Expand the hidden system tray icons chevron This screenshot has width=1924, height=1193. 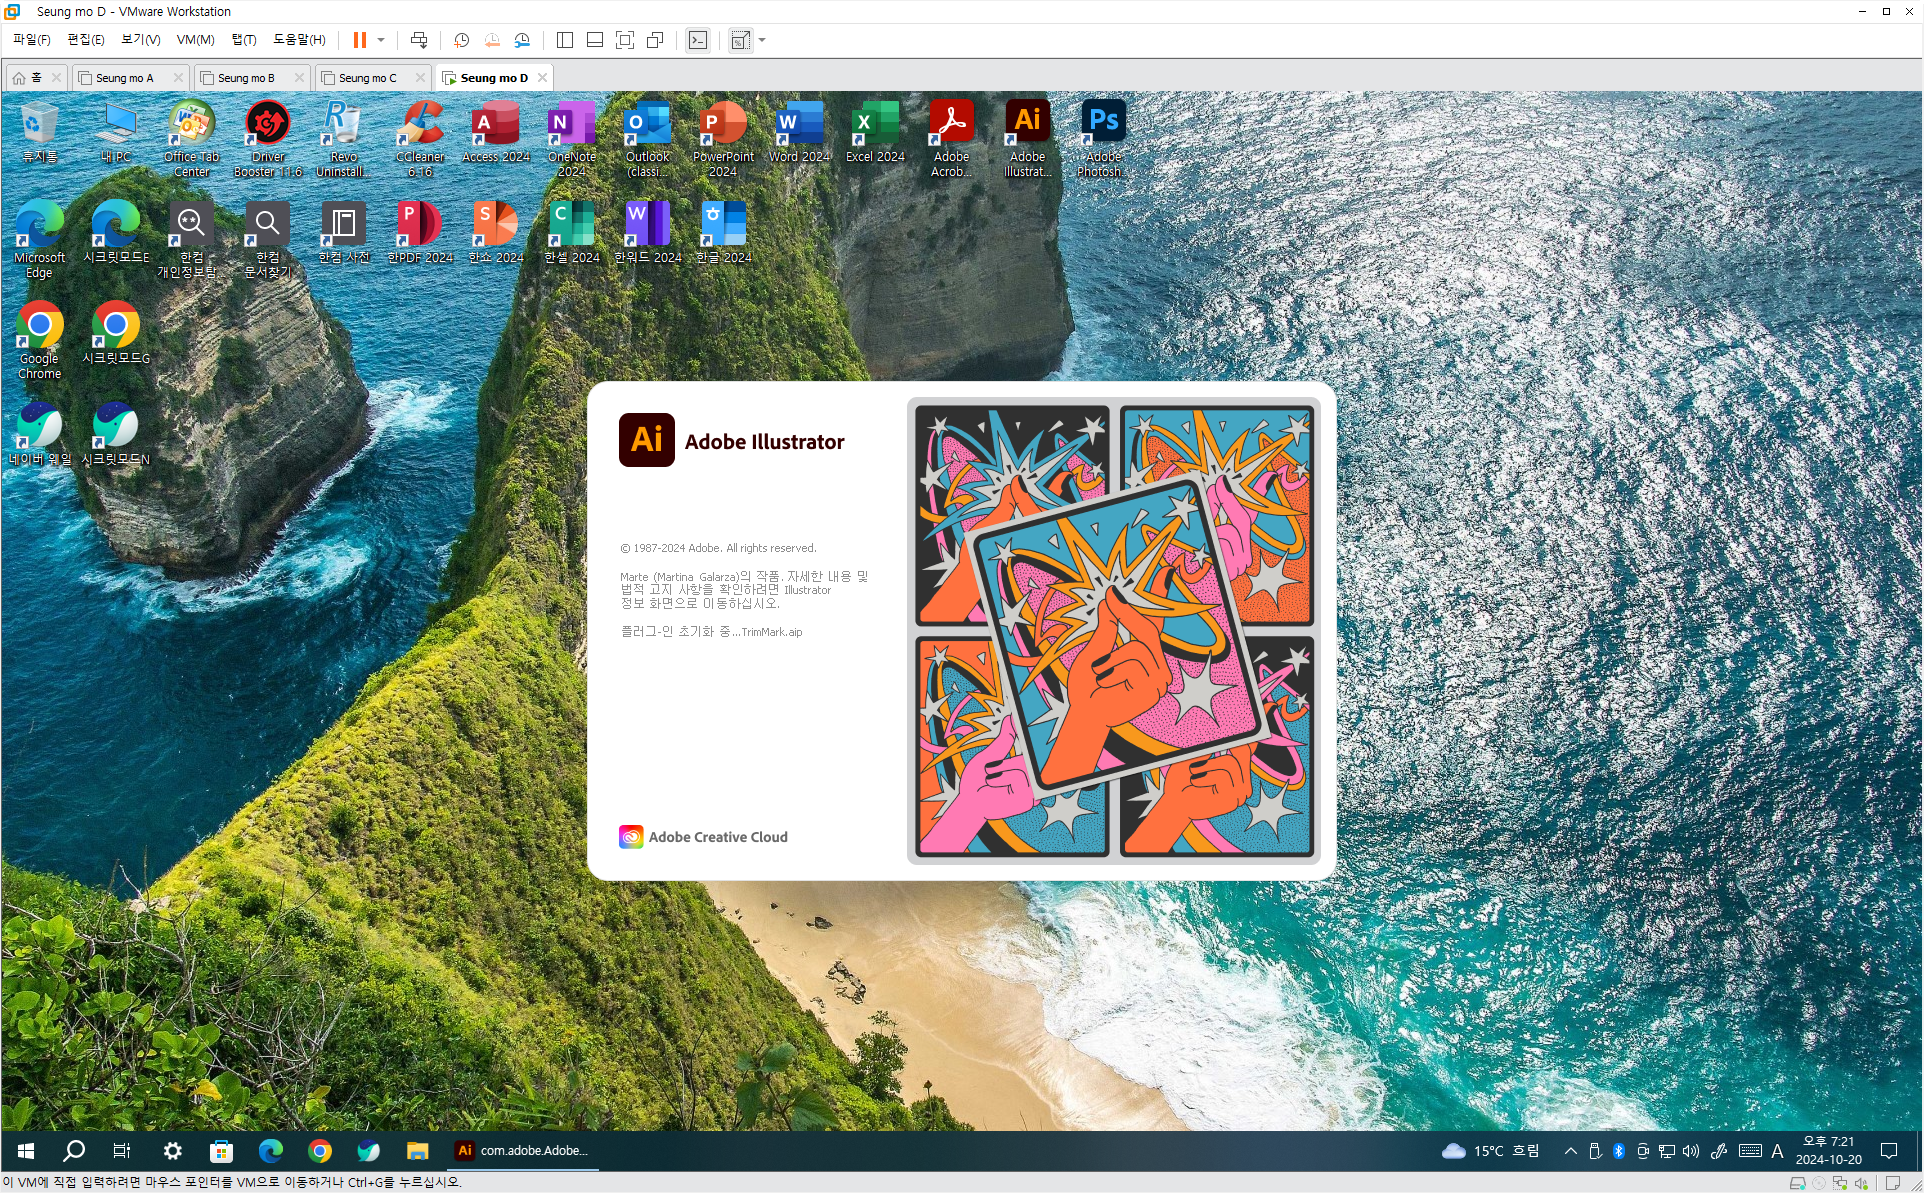[1570, 1151]
